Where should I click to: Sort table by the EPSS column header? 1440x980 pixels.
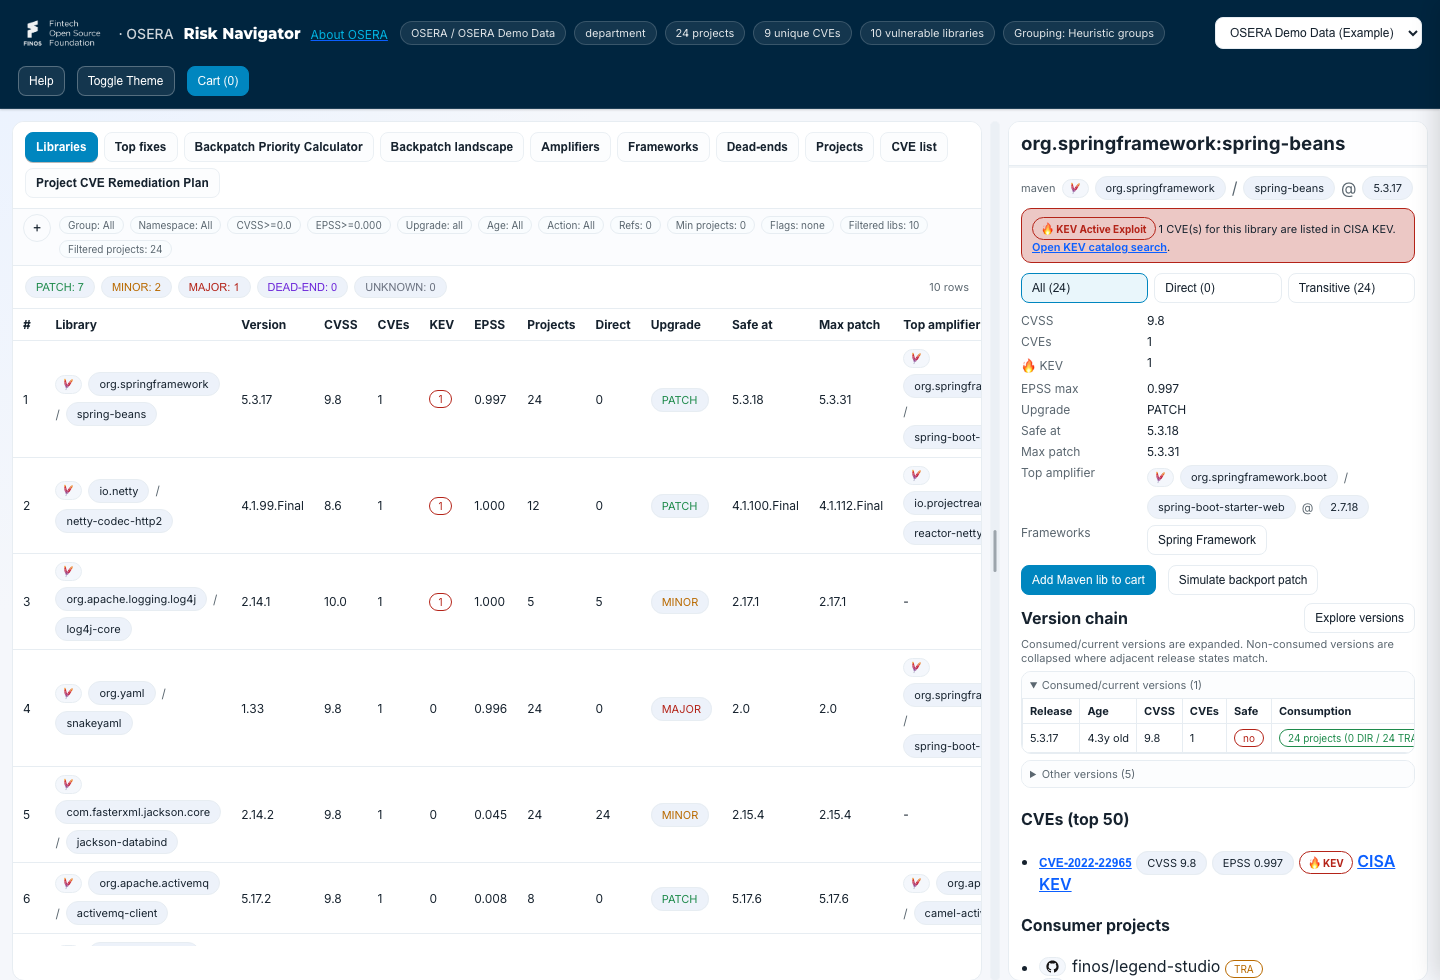(489, 325)
